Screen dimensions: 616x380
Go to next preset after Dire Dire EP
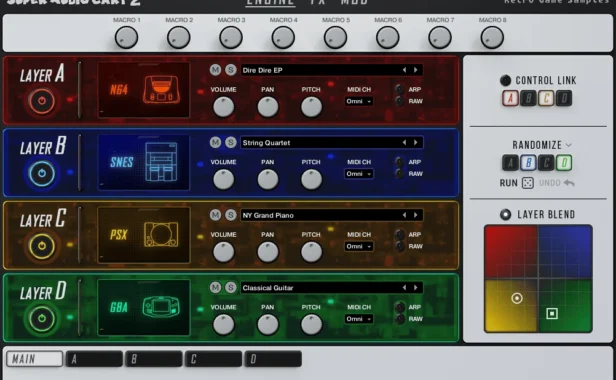416,70
